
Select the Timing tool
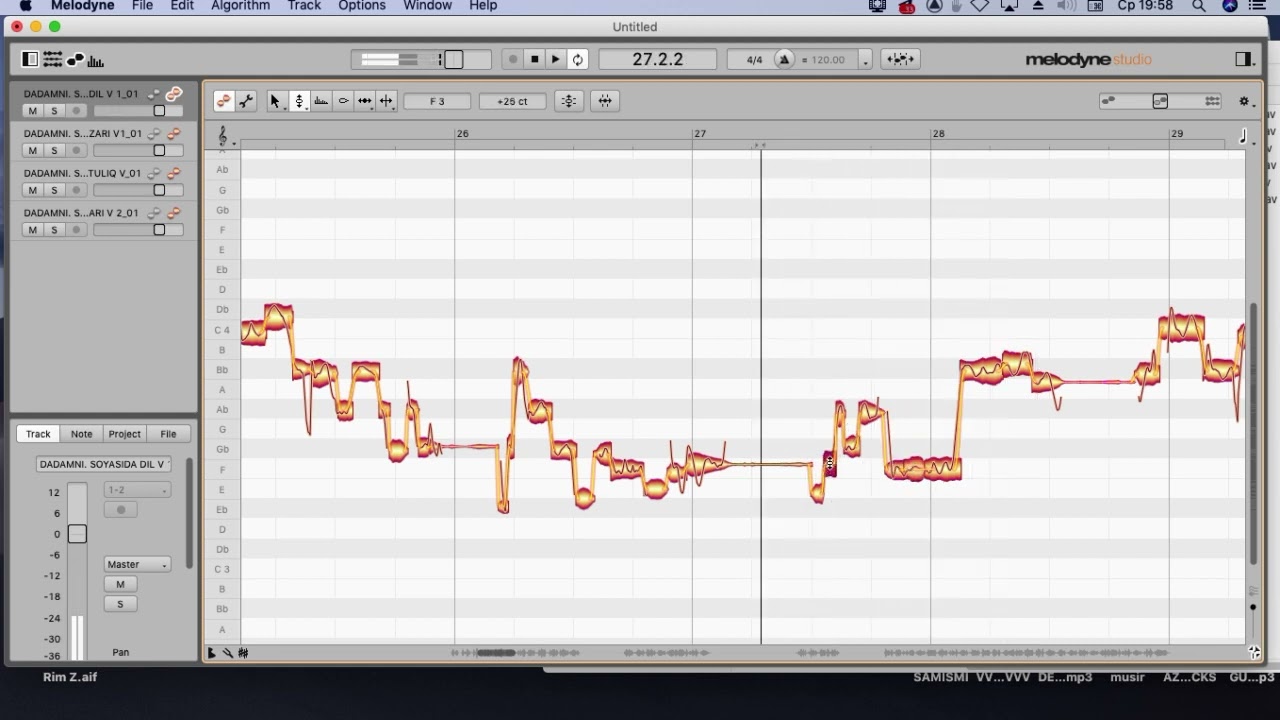tap(365, 101)
